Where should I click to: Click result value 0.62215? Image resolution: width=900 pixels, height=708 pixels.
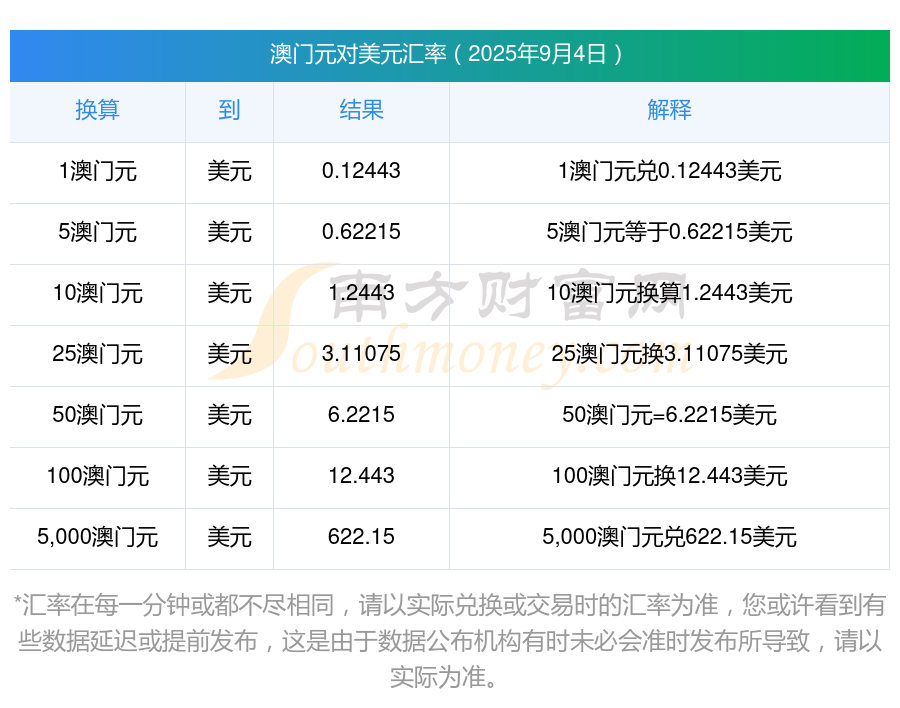click(361, 231)
